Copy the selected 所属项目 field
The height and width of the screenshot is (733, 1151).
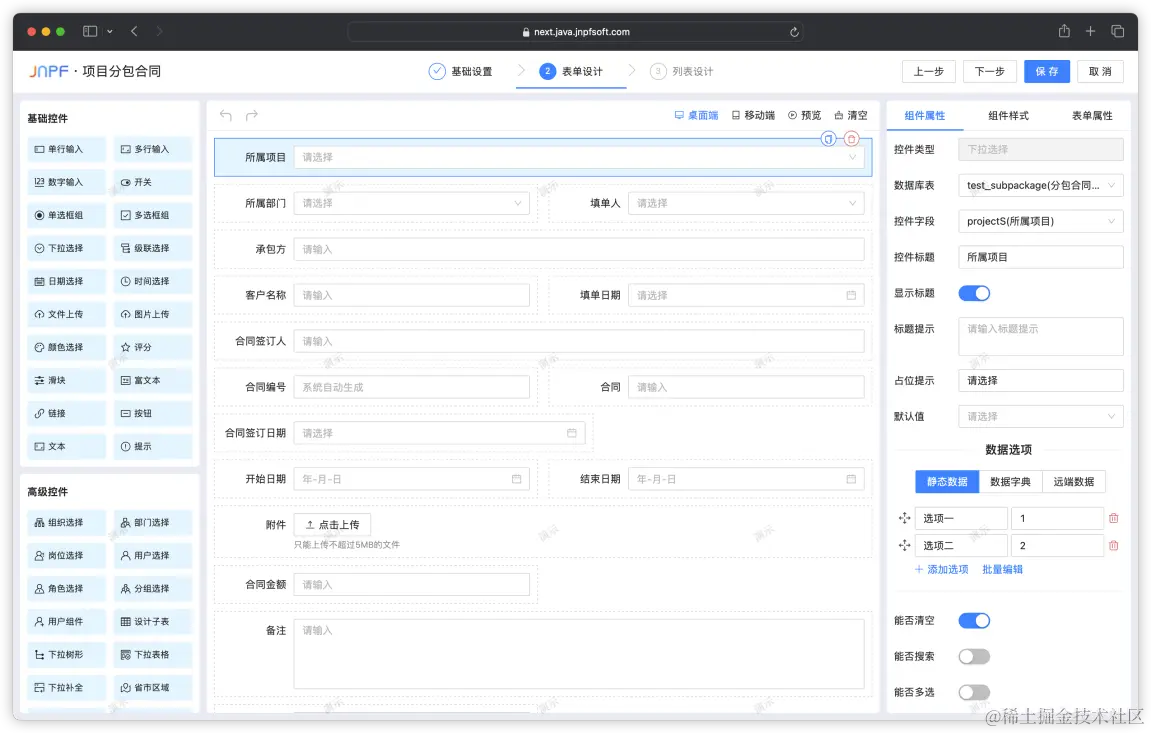[x=828, y=139]
